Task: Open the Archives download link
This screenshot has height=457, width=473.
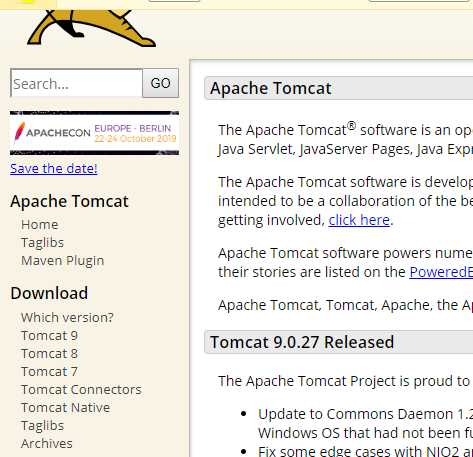Action: (47, 443)
